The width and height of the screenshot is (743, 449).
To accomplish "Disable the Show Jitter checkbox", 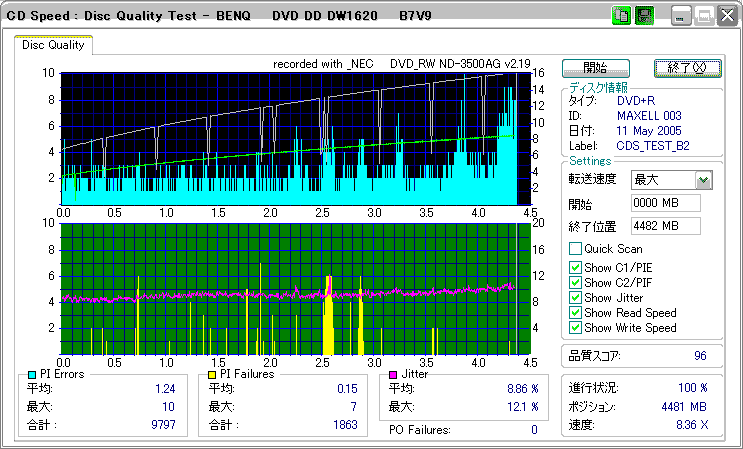I will 575,297.
